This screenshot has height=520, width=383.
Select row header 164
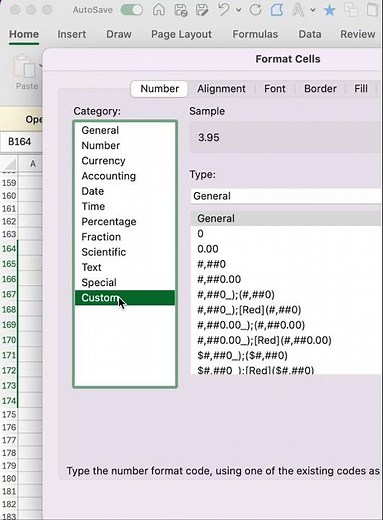click(9, 248)
